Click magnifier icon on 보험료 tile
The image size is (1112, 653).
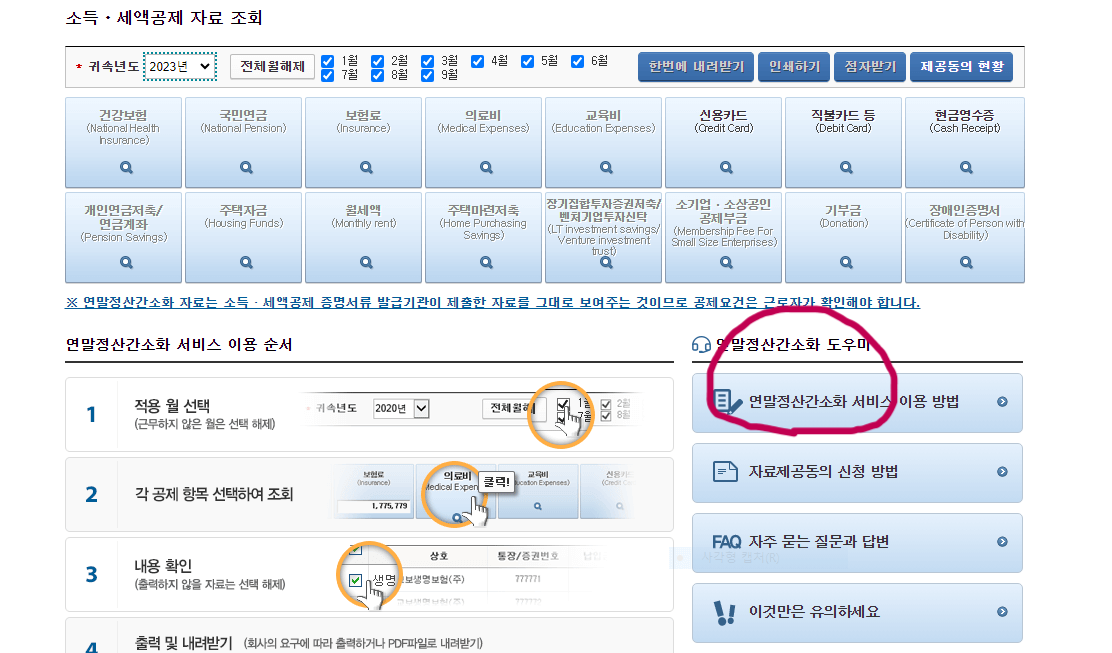click(x=366, y=167)
